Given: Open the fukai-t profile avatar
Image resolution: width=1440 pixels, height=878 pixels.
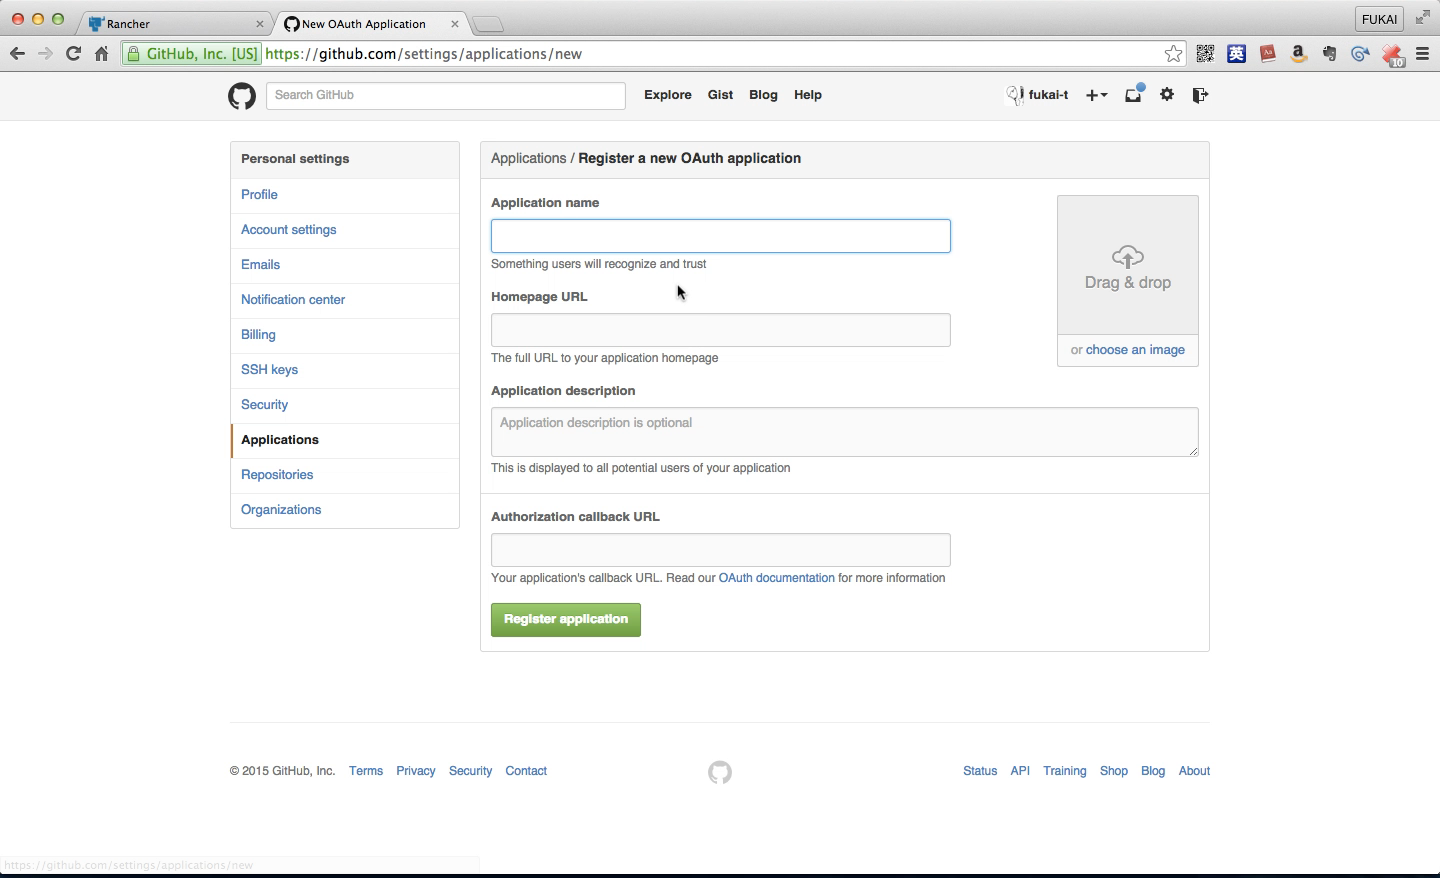Looking at the screenshot, I should click(x=1015, y=95).
